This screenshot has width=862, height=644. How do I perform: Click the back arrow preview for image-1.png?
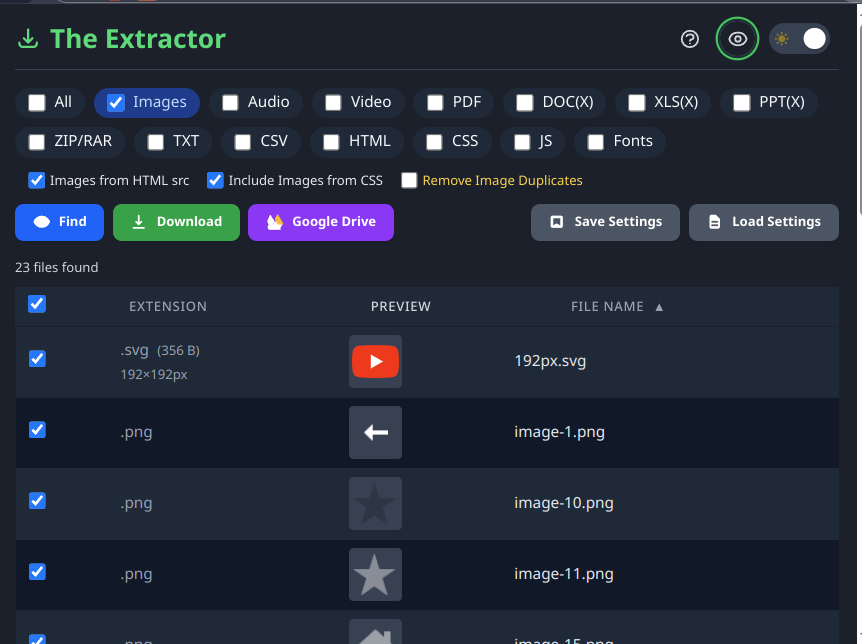375,432
